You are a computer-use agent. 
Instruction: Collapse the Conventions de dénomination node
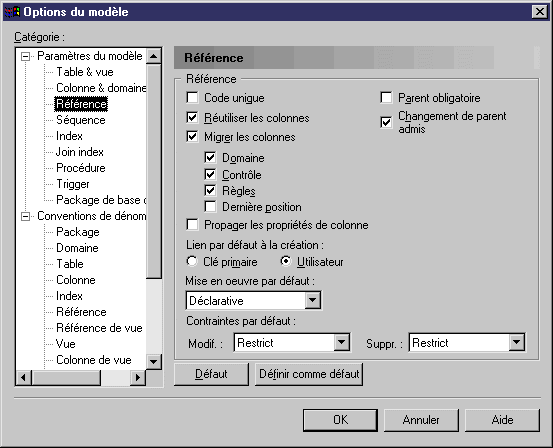pos(25,216)
